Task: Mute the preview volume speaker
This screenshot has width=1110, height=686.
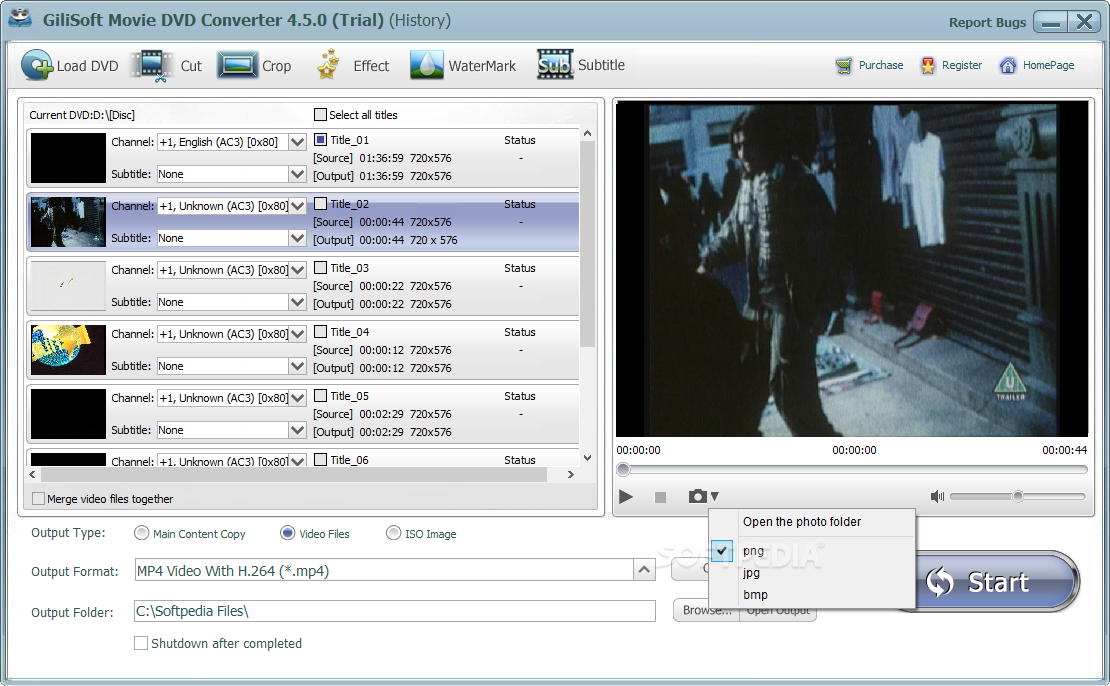Action: (937, 496)
